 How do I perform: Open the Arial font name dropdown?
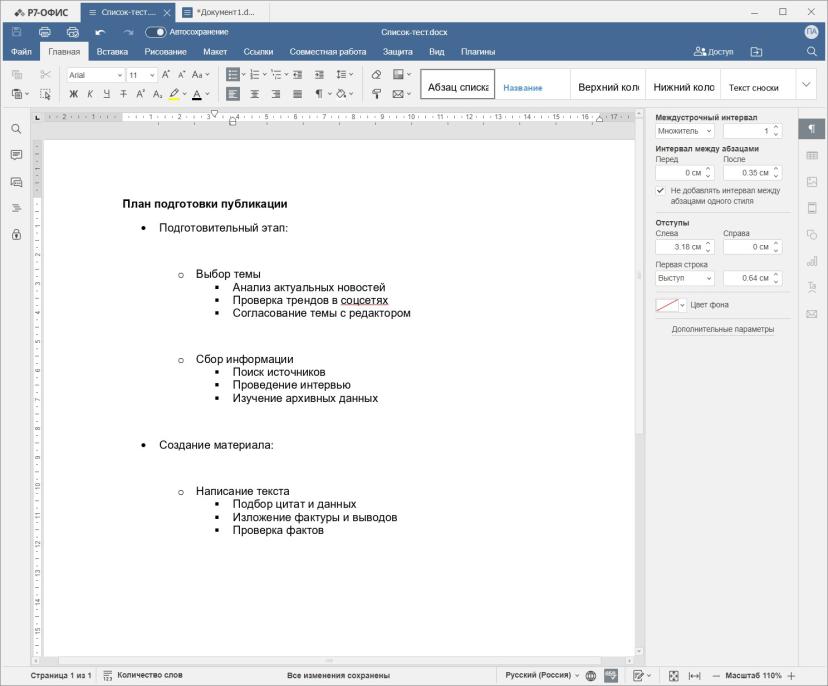tap(96, 75)
